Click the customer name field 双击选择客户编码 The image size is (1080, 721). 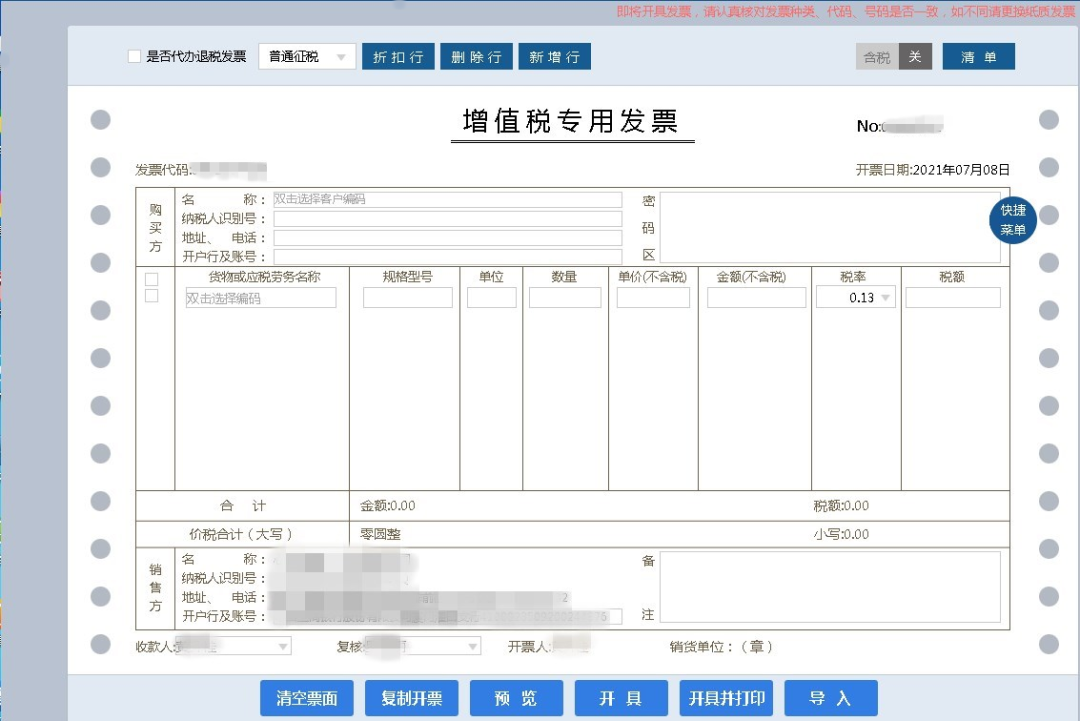[x=444, y=199]
